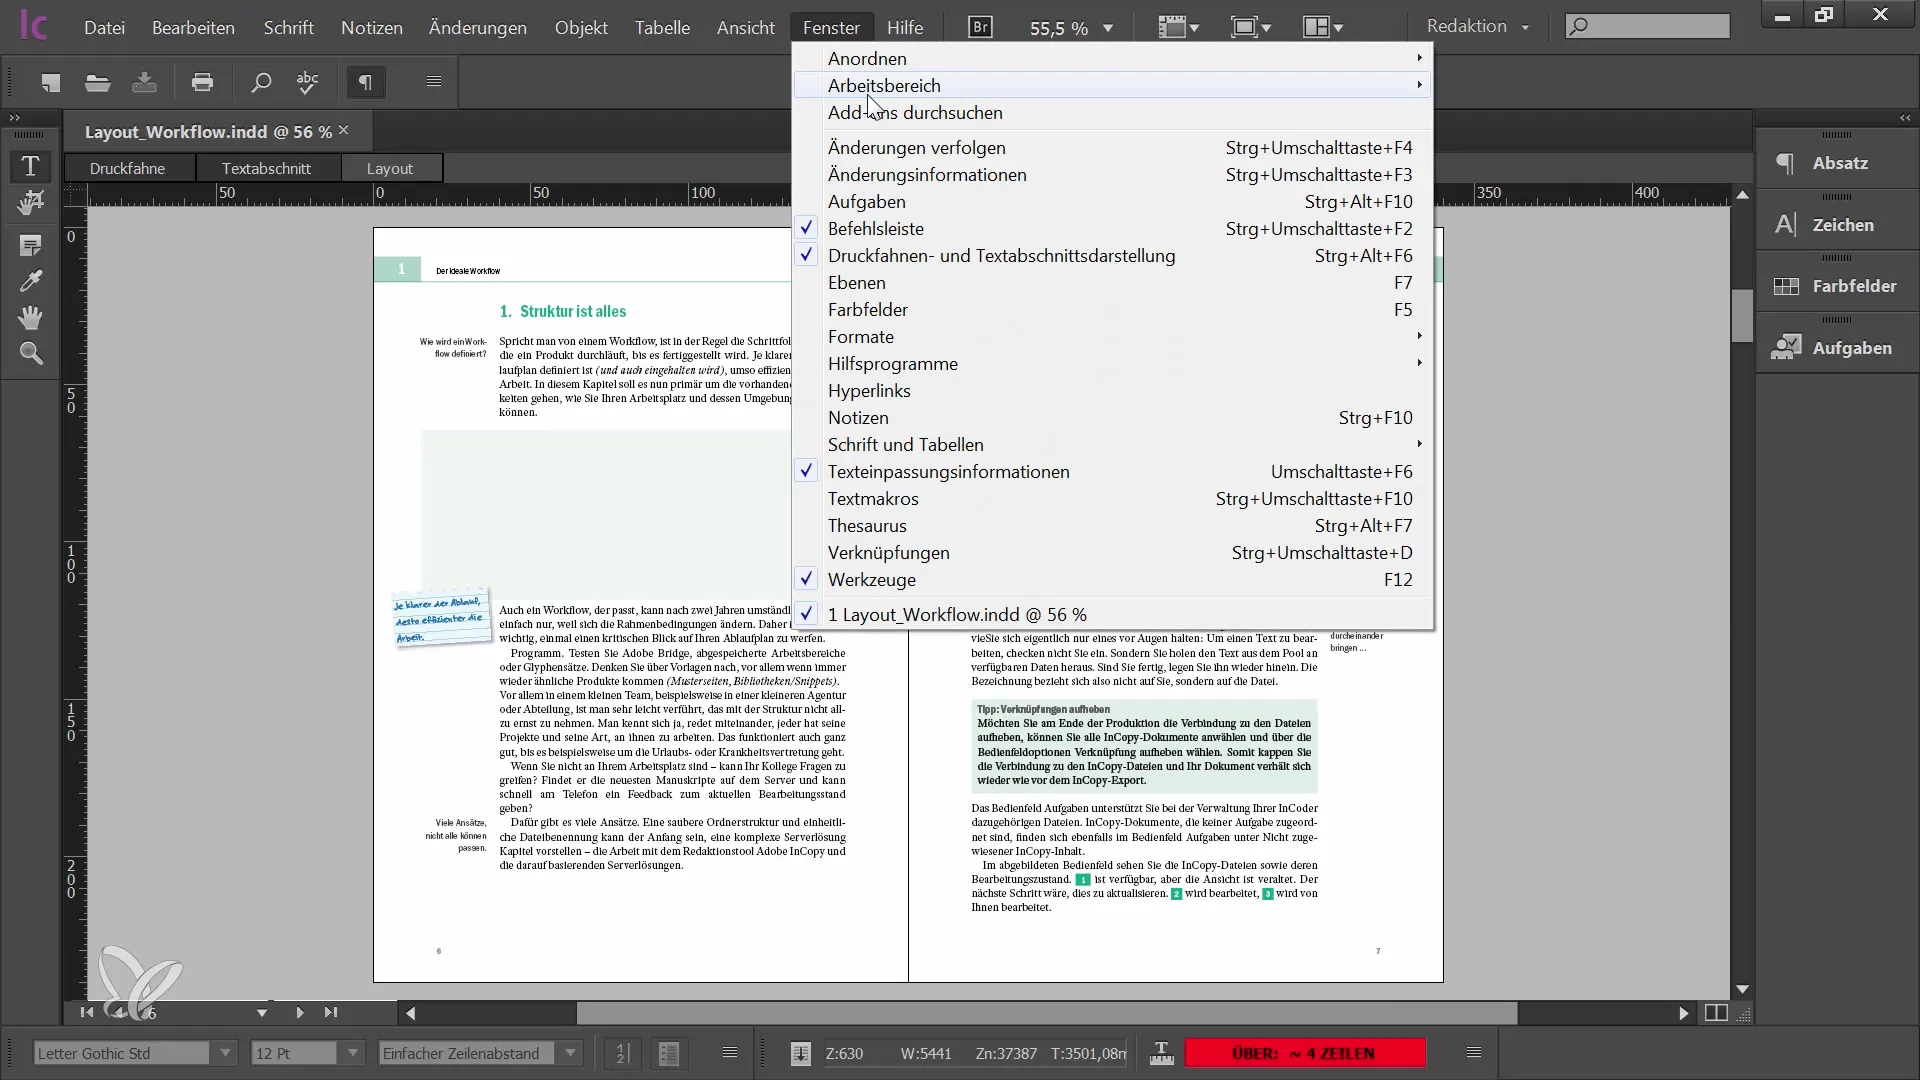1920x1080 pixels.
Task: Select Ebenen from Fenster menu
Action: coord(857,282)
